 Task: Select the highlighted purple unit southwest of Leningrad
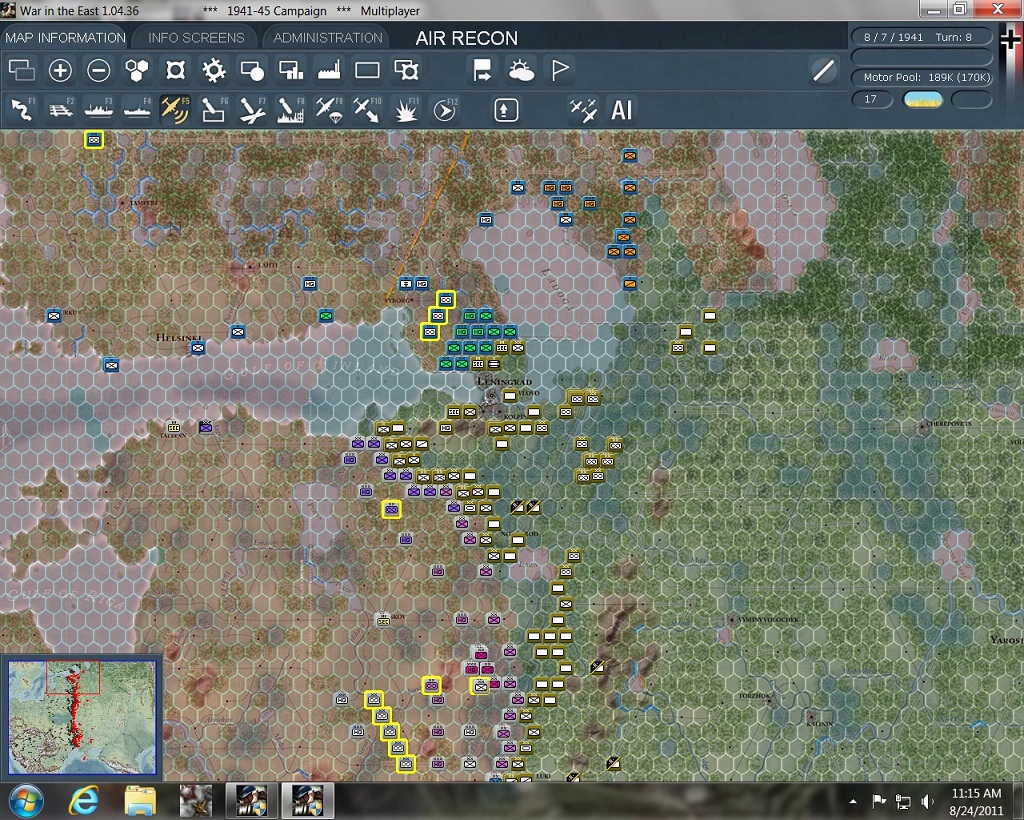click(x=392, y=509)
